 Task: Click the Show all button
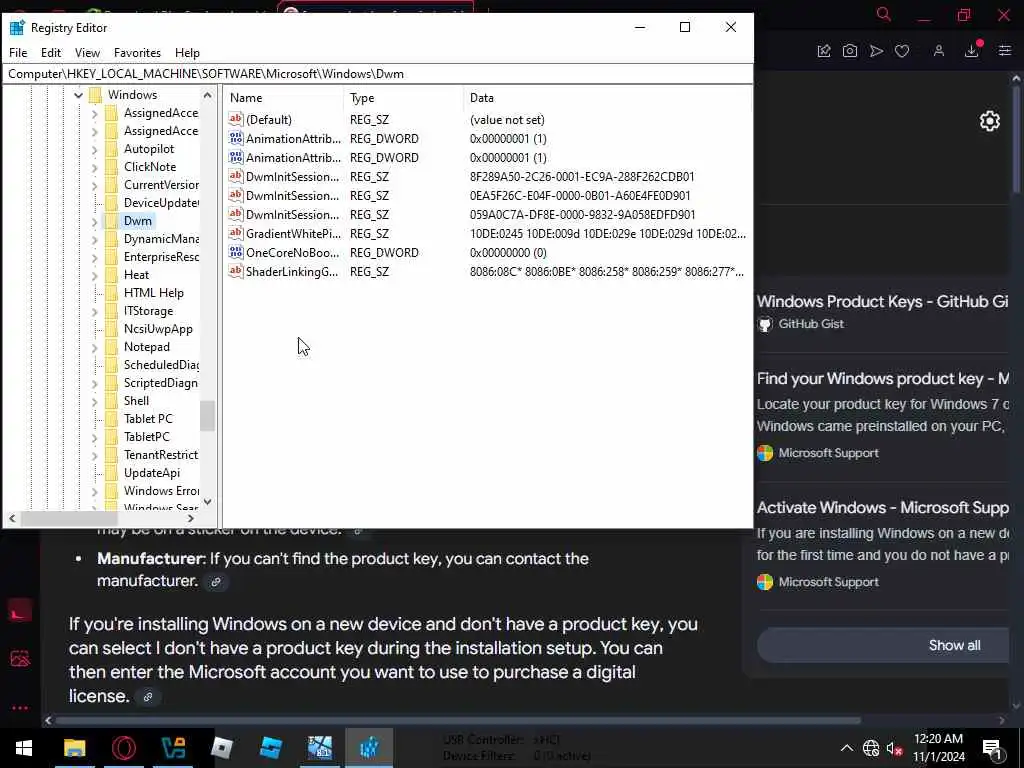click(x=883, y=645)
